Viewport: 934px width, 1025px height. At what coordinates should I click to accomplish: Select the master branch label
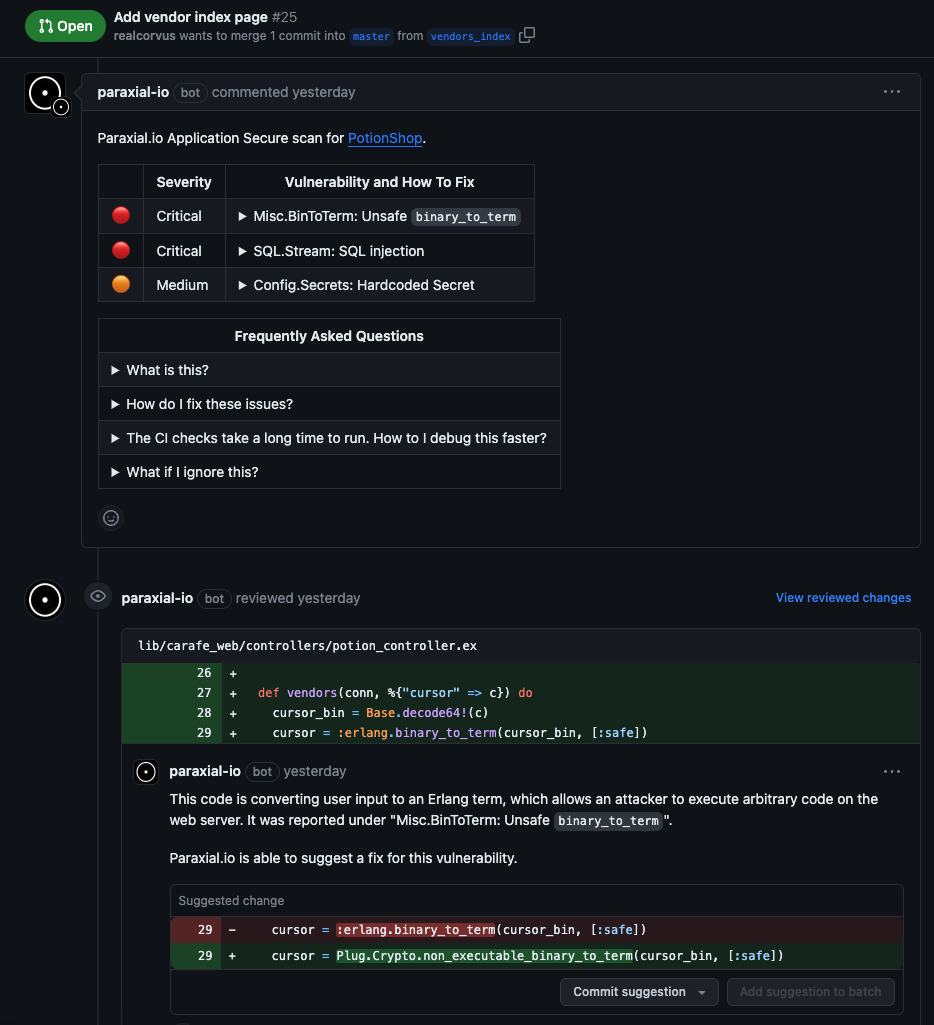(371, 36)
